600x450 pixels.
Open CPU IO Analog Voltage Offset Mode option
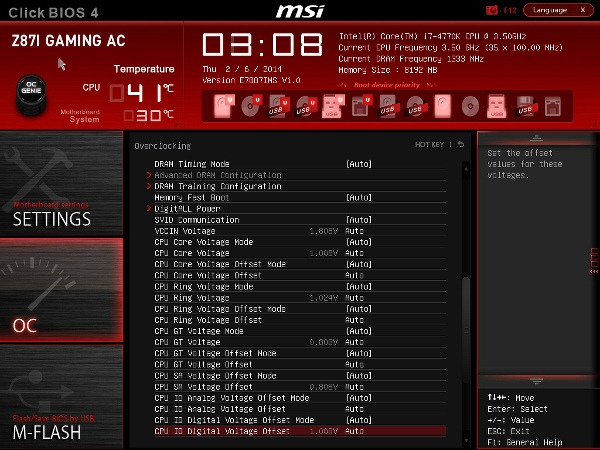point(359,398)
